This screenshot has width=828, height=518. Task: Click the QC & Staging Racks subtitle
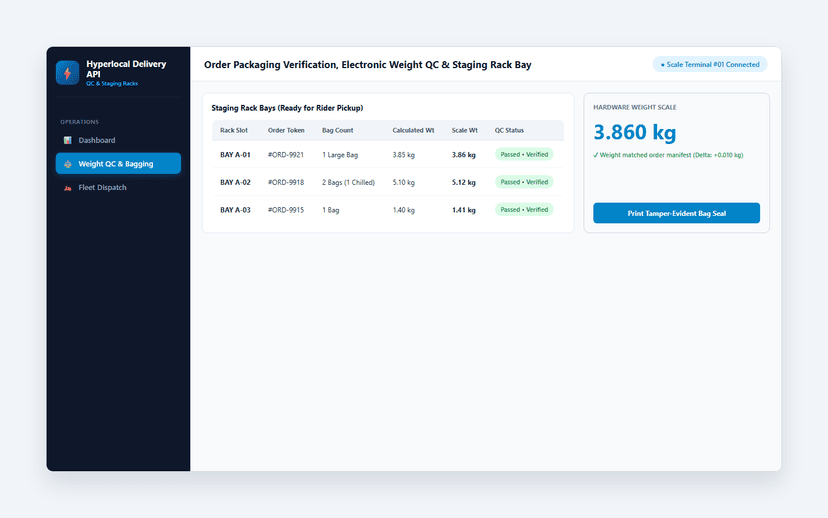tap(112, 83)
